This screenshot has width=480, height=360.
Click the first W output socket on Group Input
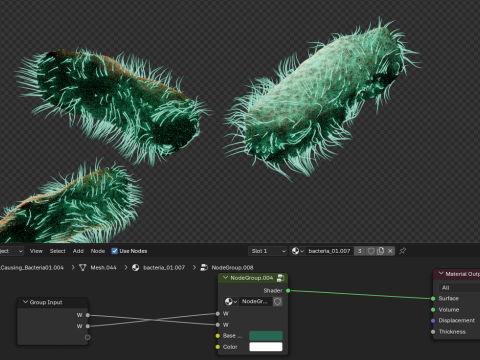pos(88,315)
